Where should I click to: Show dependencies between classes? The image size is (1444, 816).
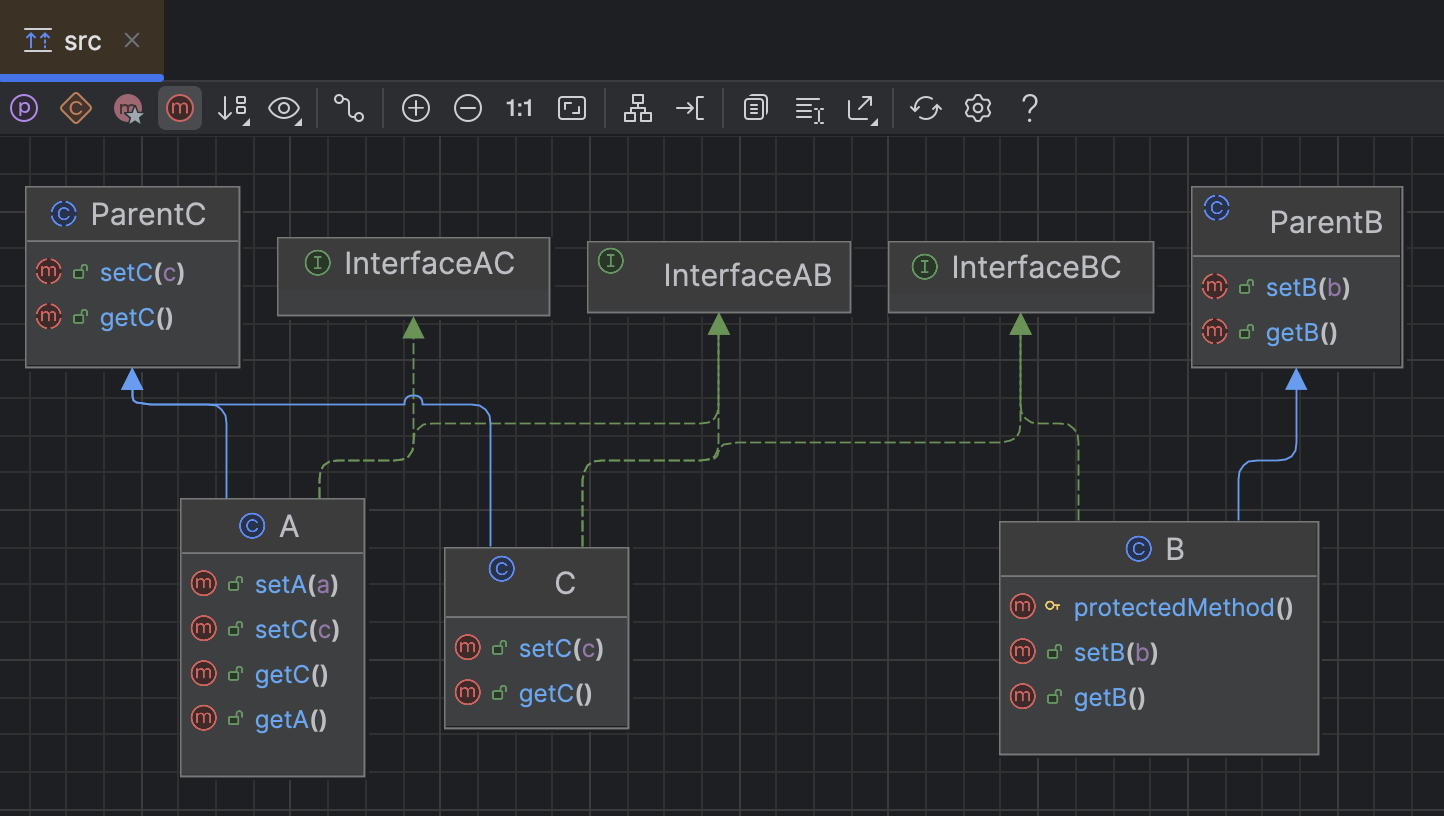348,108
